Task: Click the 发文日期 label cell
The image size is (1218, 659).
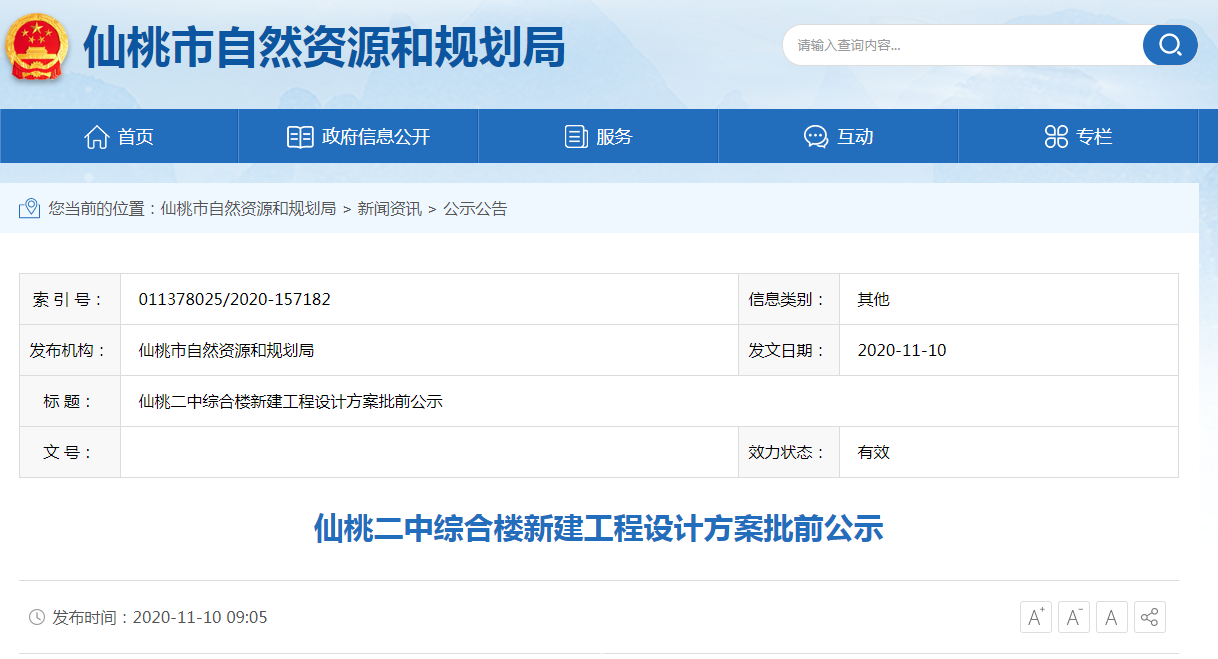Action: click(789, 350)
